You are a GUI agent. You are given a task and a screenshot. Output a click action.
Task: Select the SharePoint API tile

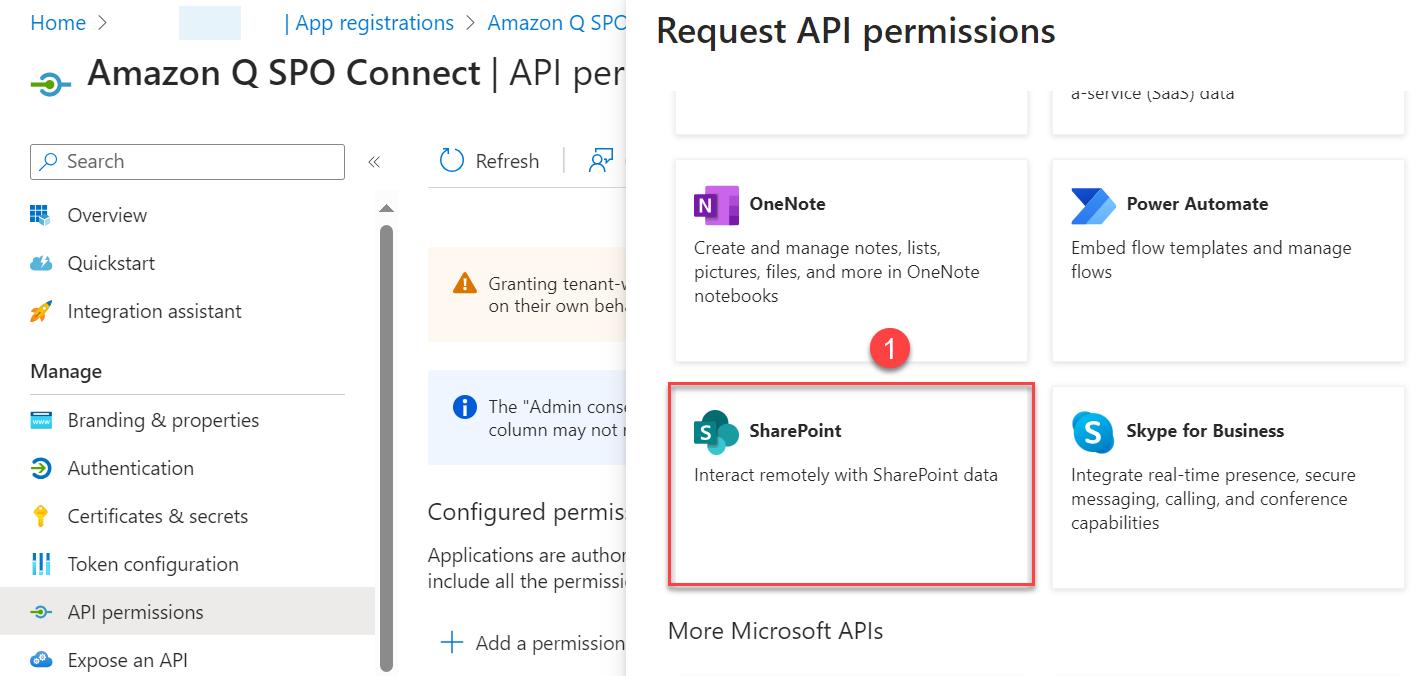(x=851, y=485)
